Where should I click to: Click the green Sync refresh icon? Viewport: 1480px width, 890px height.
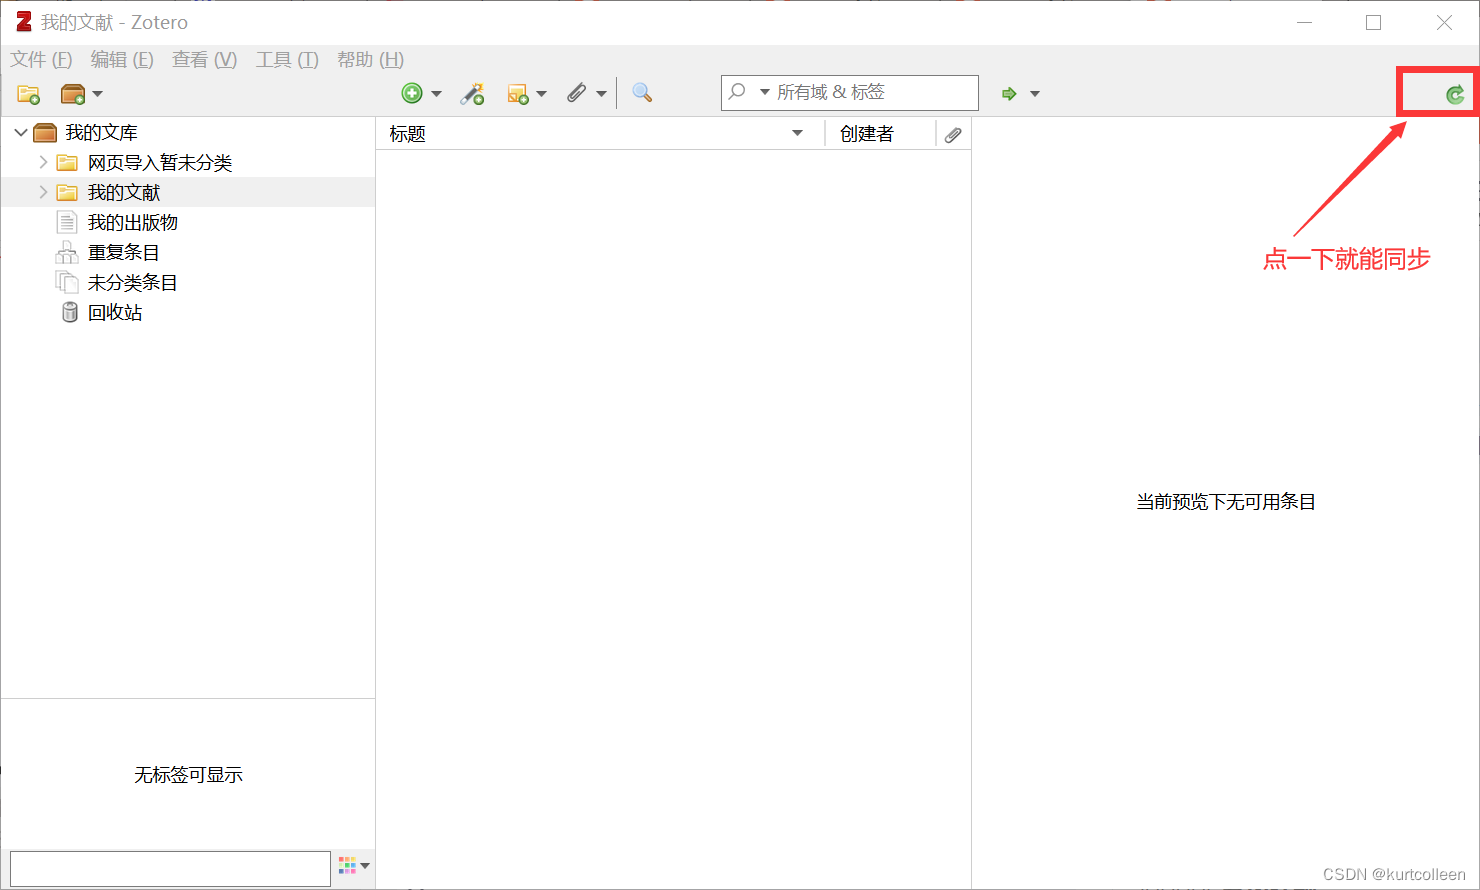click(x=1455, y=94)
